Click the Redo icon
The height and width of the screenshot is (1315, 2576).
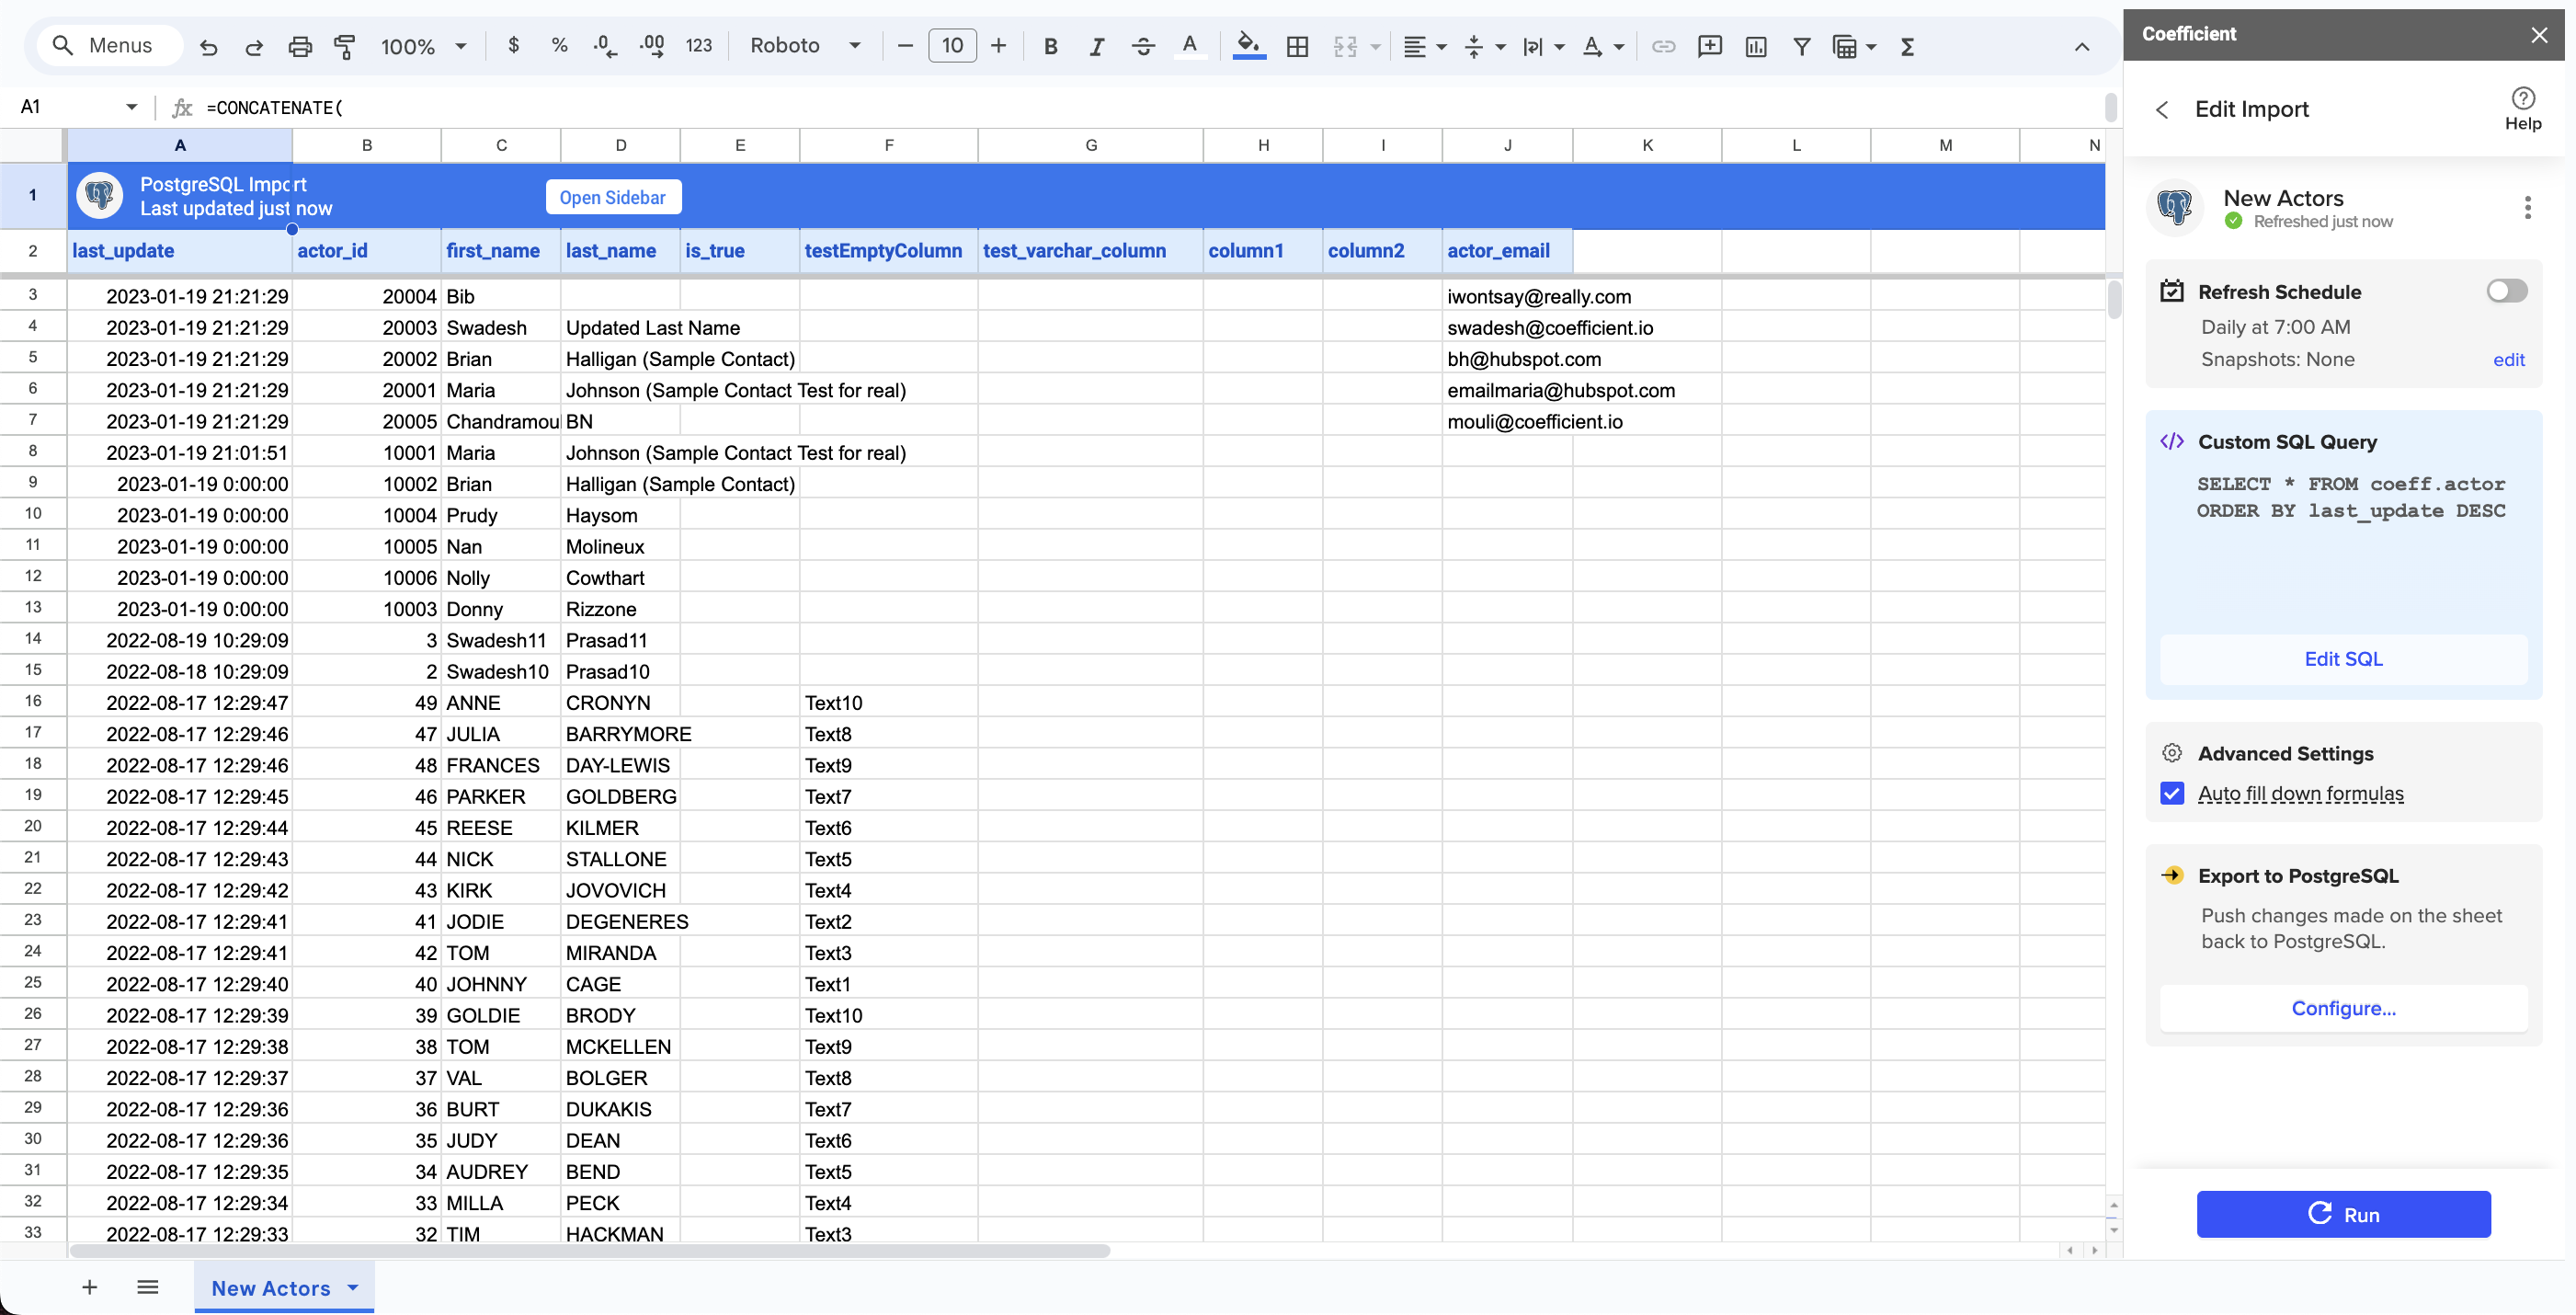pos(254,46)
